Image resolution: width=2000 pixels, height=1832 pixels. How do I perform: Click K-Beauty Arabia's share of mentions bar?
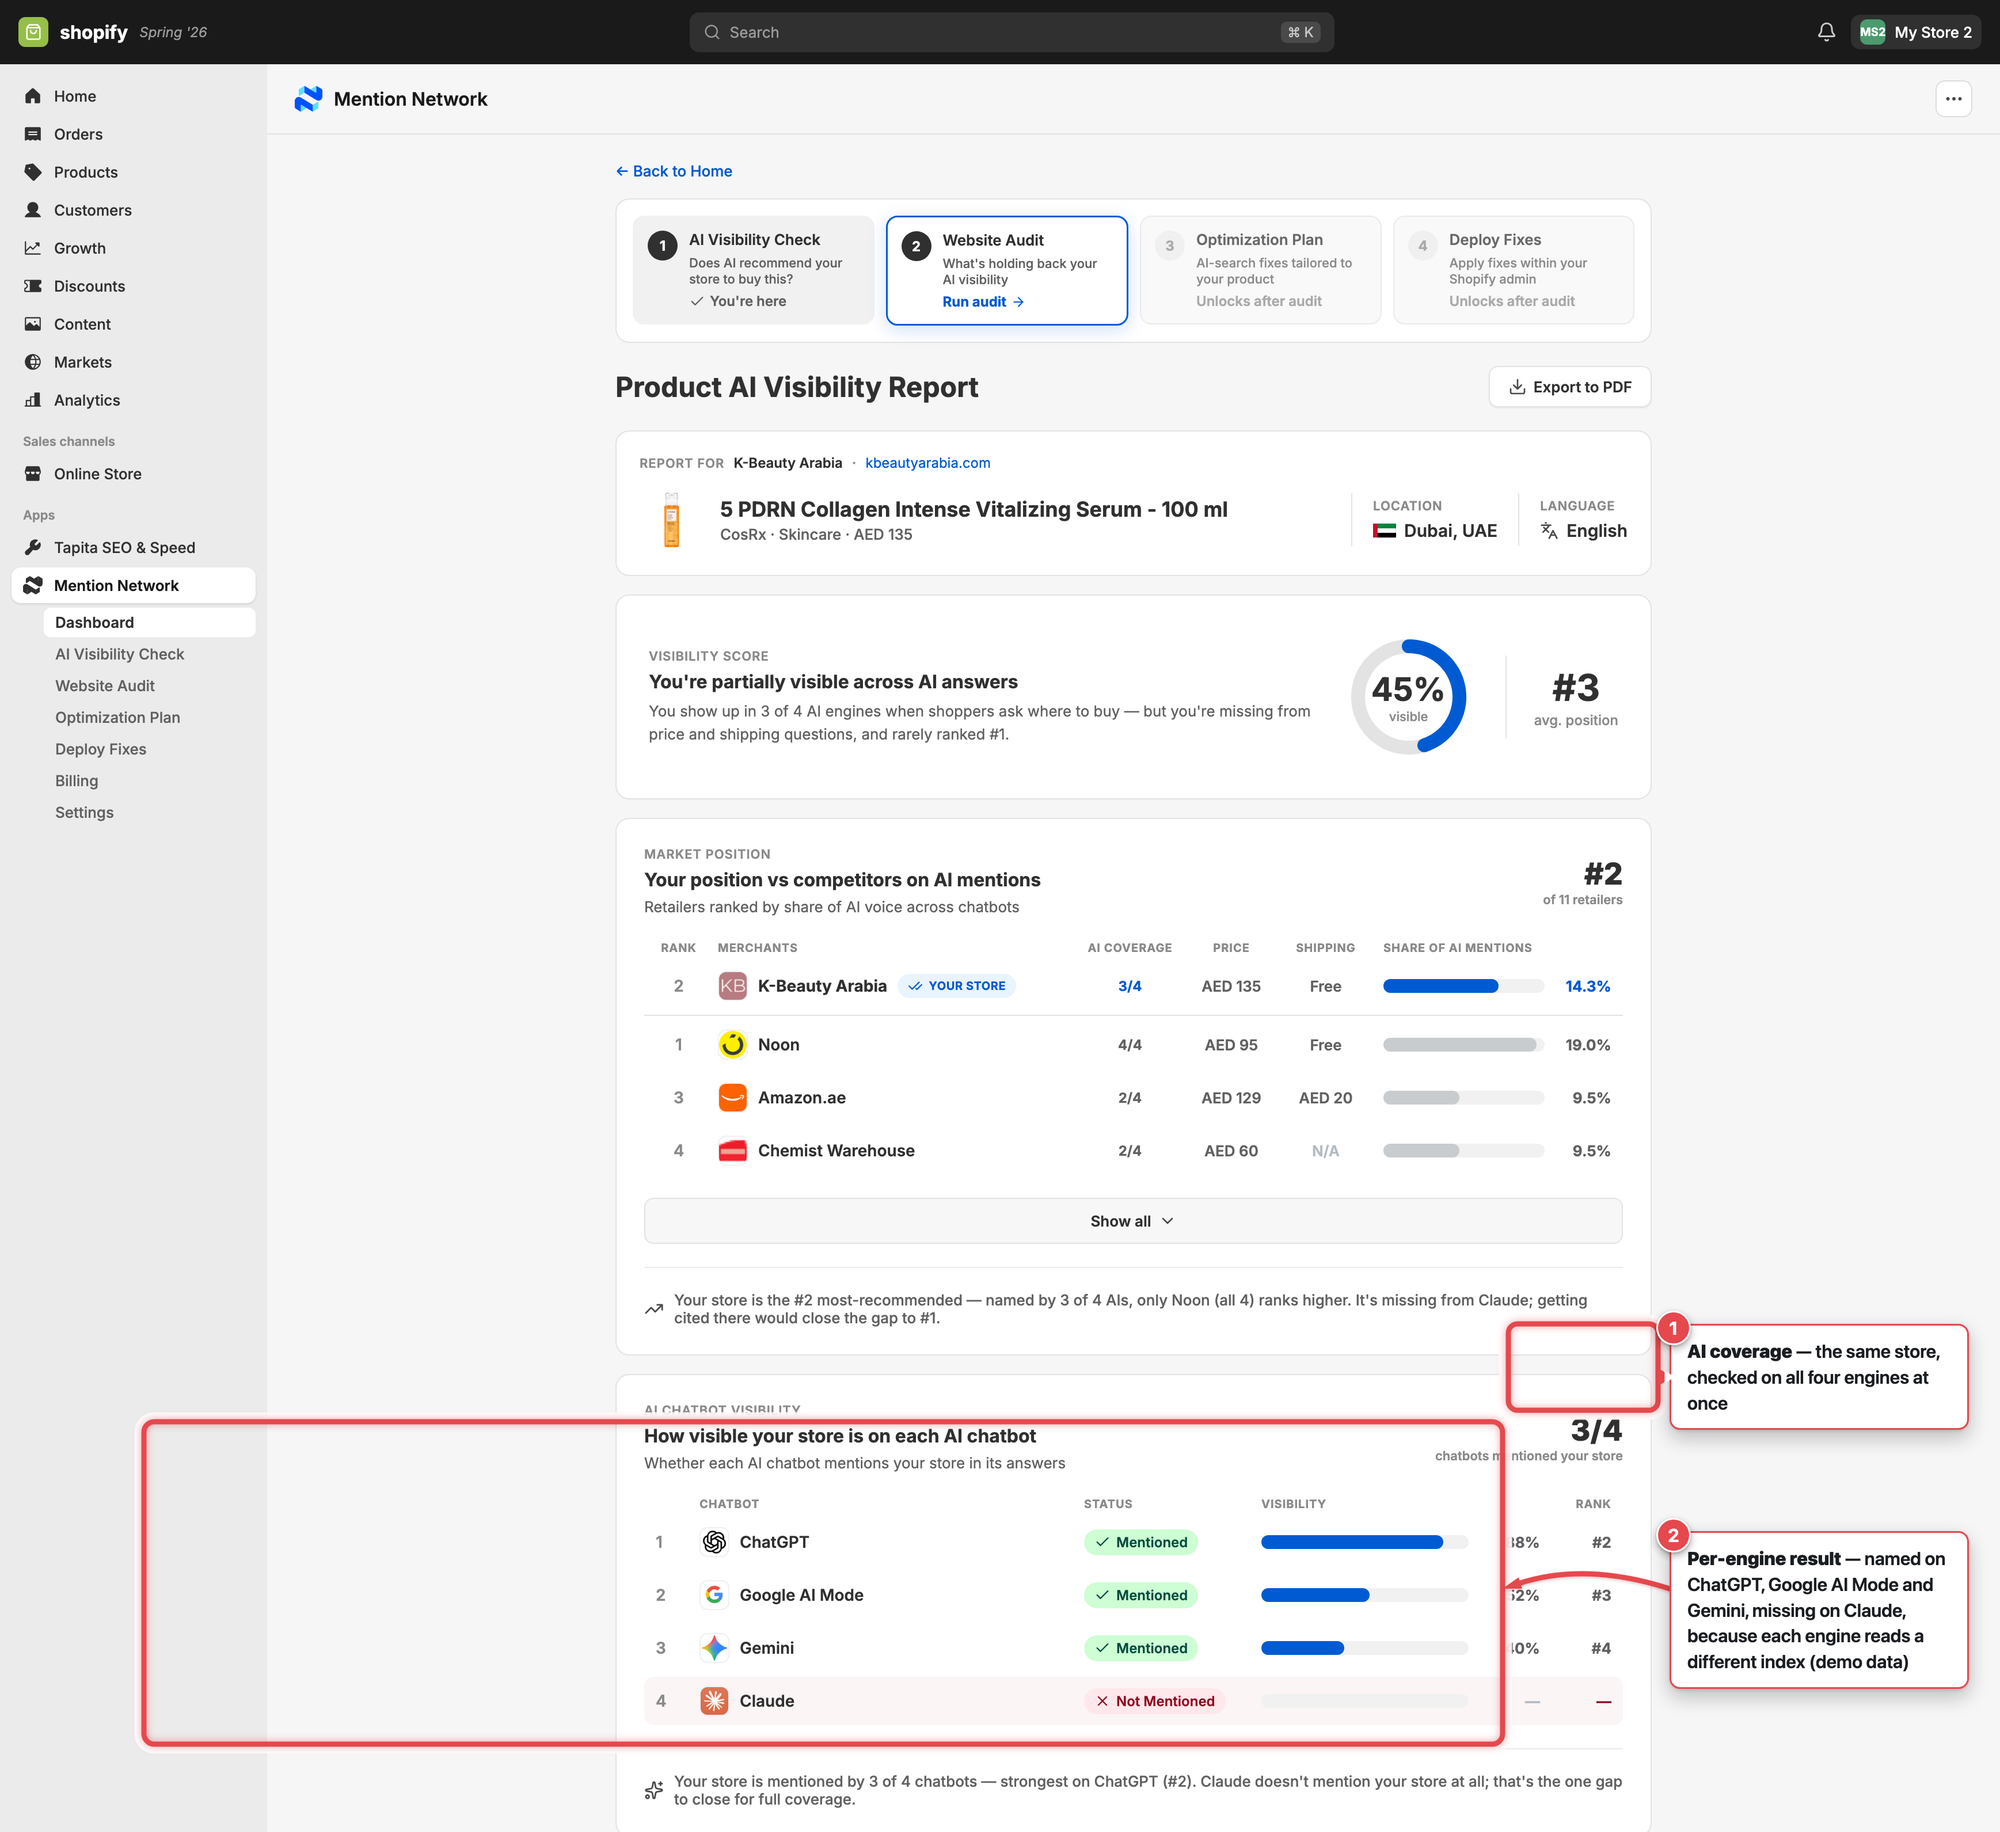pyautogui.click(x=1463, y=986)
